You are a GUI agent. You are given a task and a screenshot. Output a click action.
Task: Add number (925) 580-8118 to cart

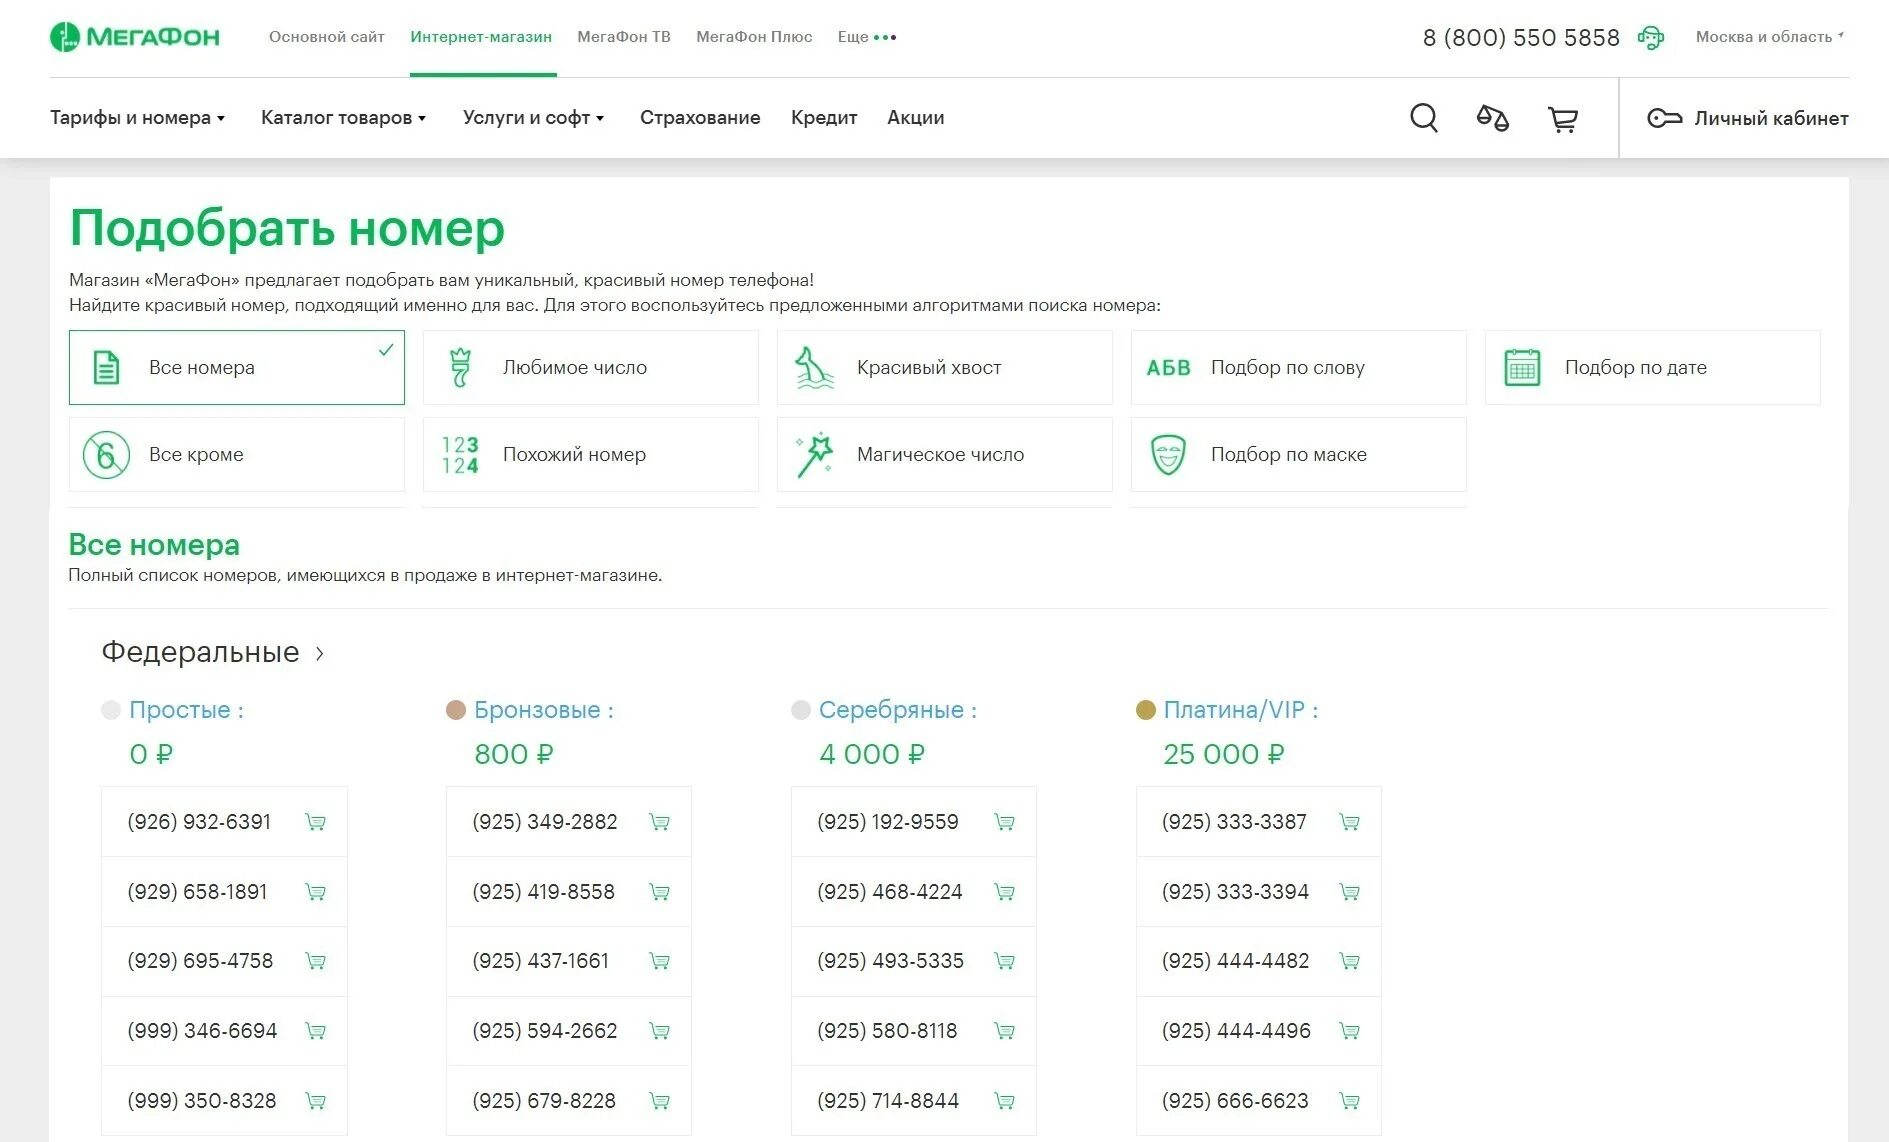point(1005,1031)
